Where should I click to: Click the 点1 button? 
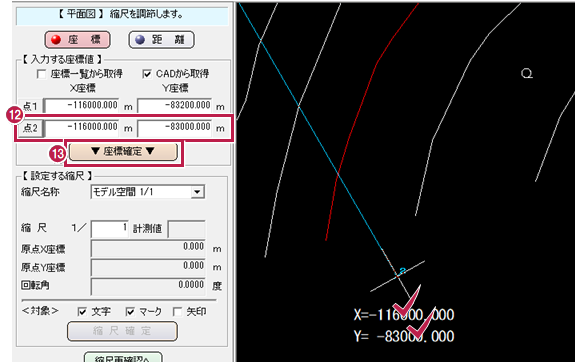pos(30,106)
